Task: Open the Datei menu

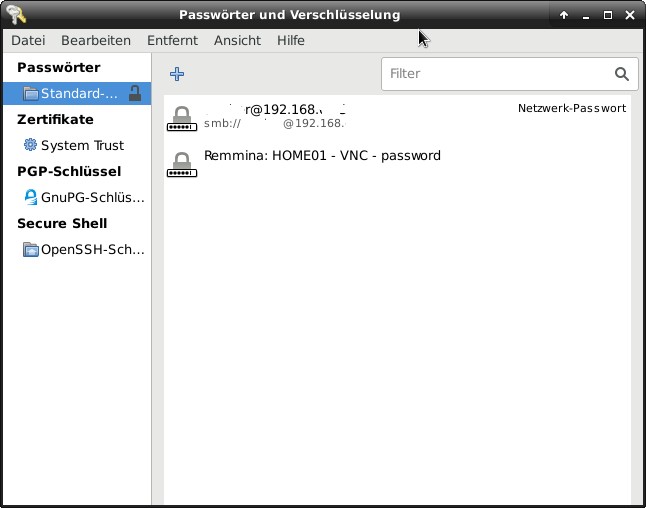Action: [28, 41]
